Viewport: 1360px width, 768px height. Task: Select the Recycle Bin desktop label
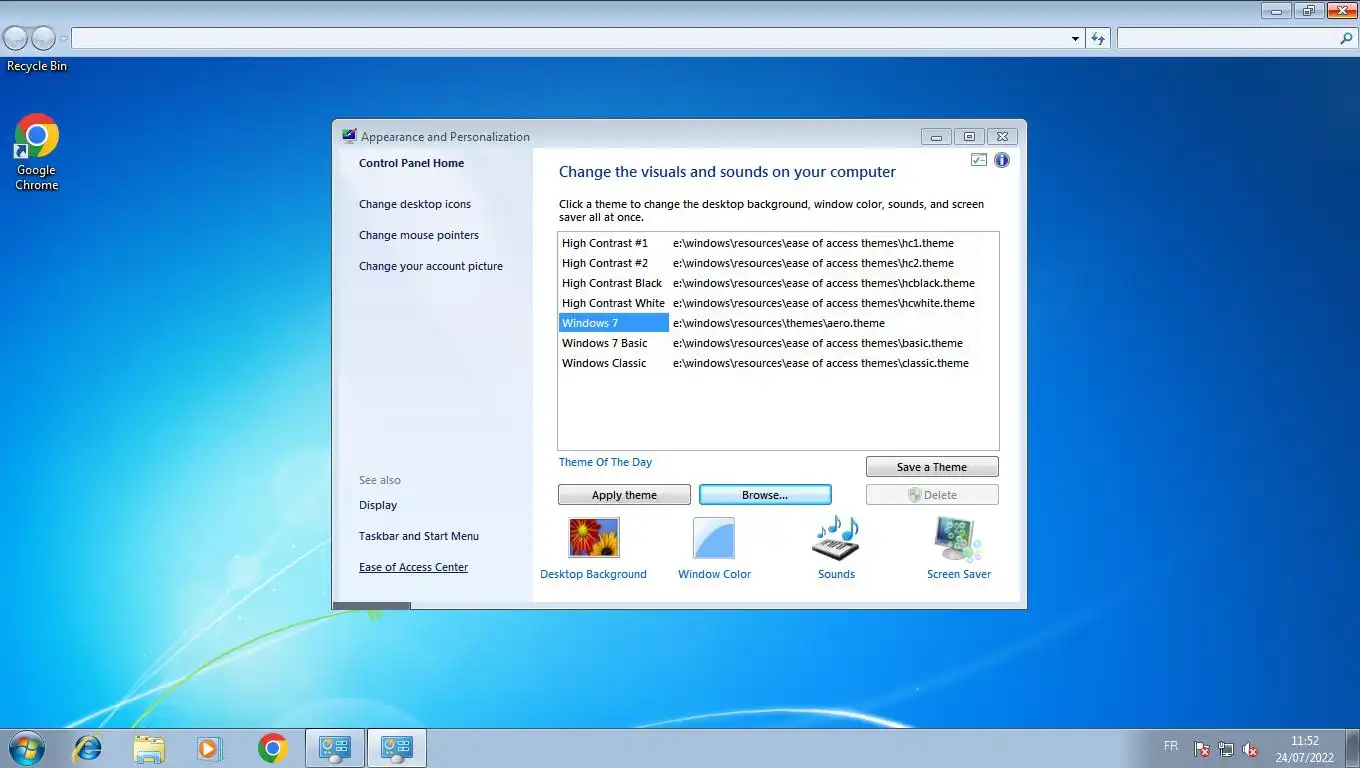click(x=37, y=66)
